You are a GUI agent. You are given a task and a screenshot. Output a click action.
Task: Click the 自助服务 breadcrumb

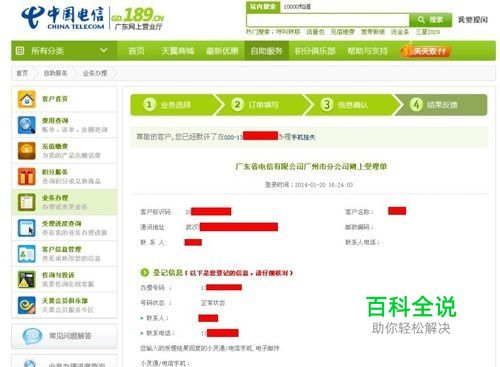55,73
